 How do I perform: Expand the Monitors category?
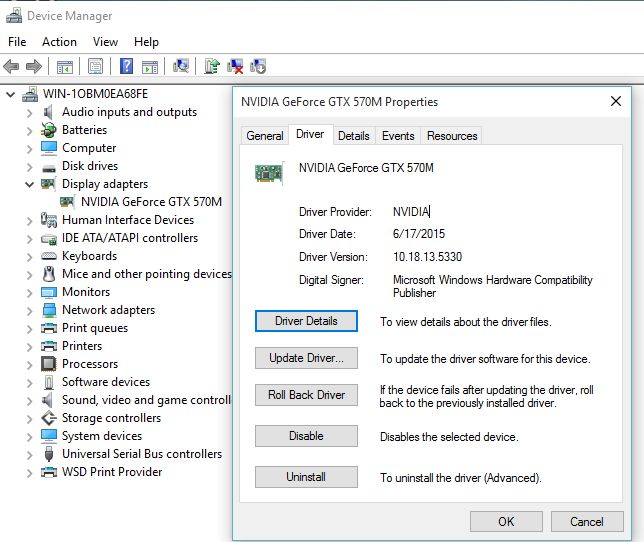(29, 293)
